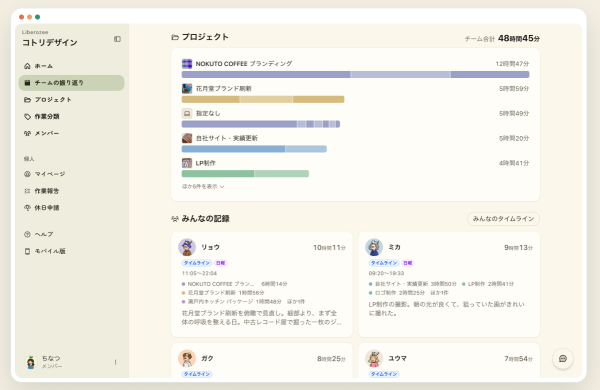Click リョウ's avatar
Image resolution: width=600 pixels, height=390 pixels.
click(187, 247)
